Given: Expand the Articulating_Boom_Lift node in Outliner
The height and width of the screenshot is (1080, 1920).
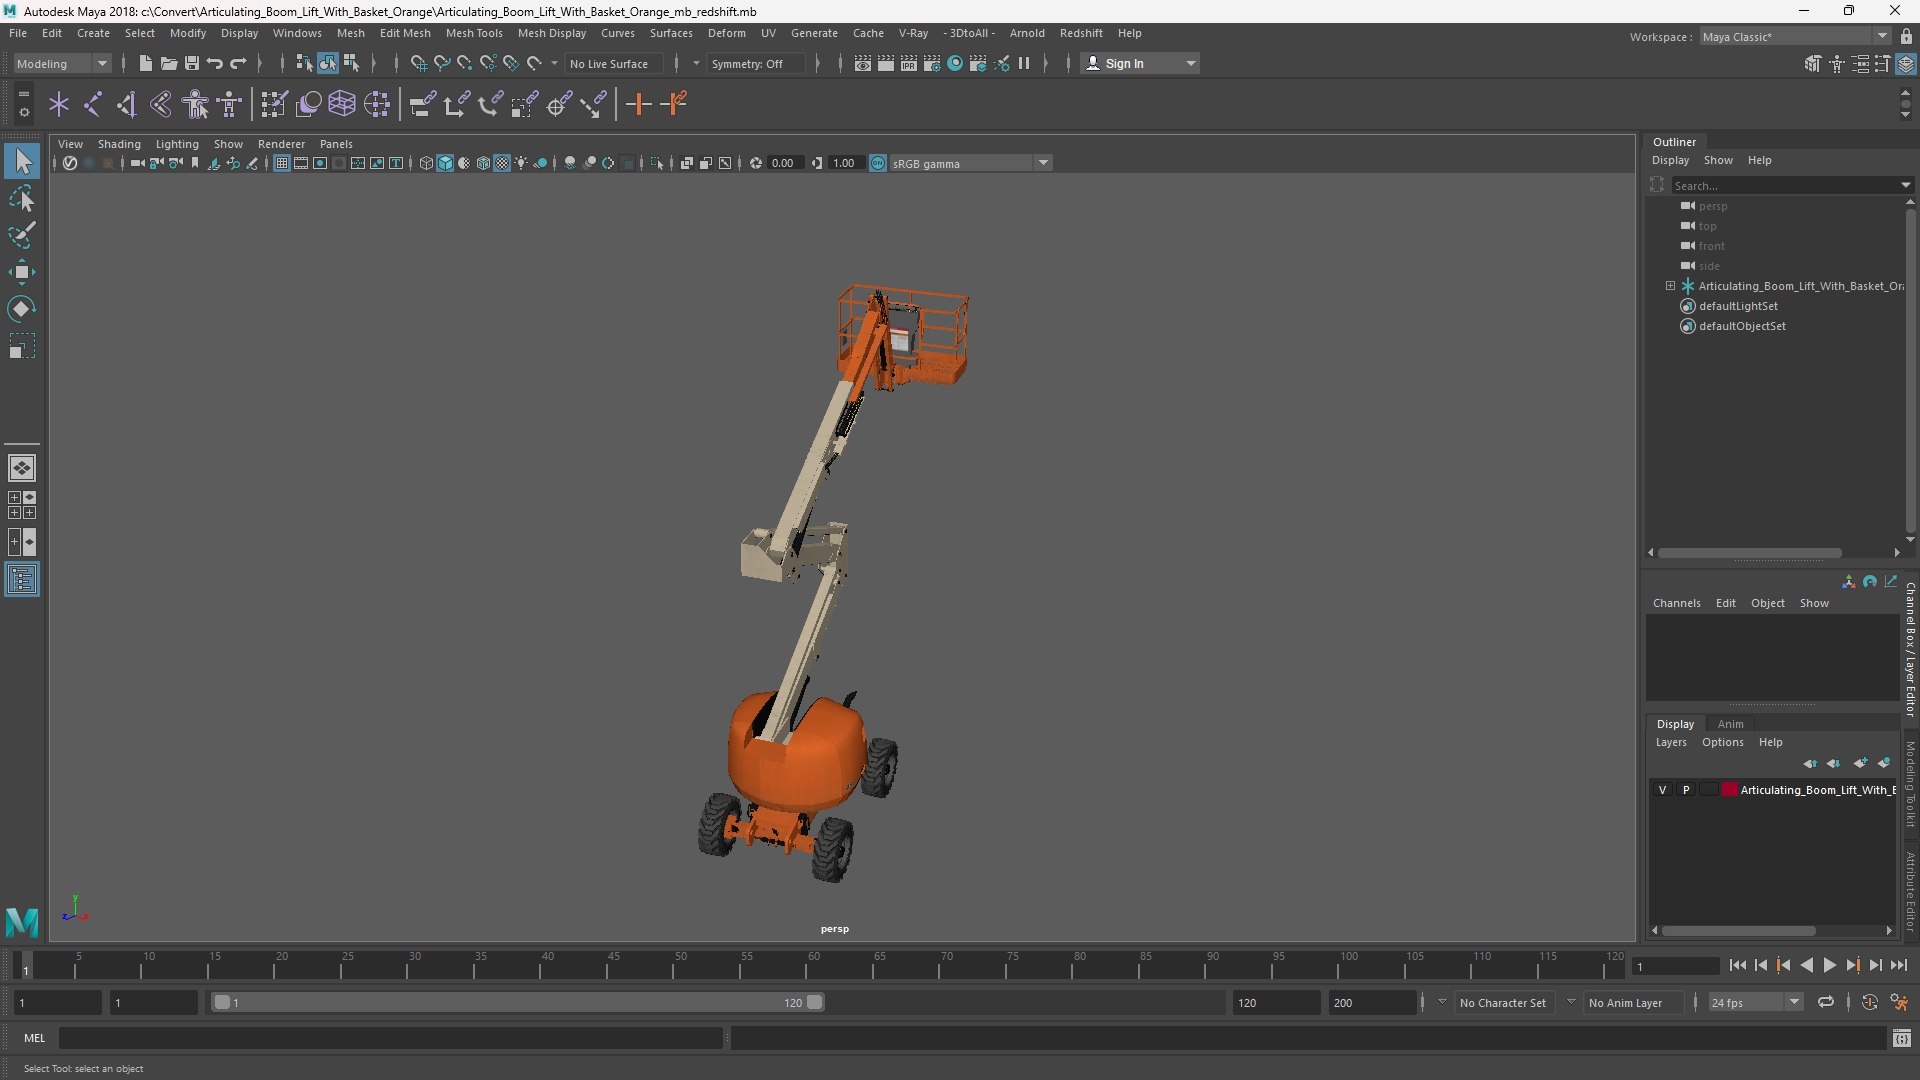Looking at the screenshot, I should (1670, 286).
